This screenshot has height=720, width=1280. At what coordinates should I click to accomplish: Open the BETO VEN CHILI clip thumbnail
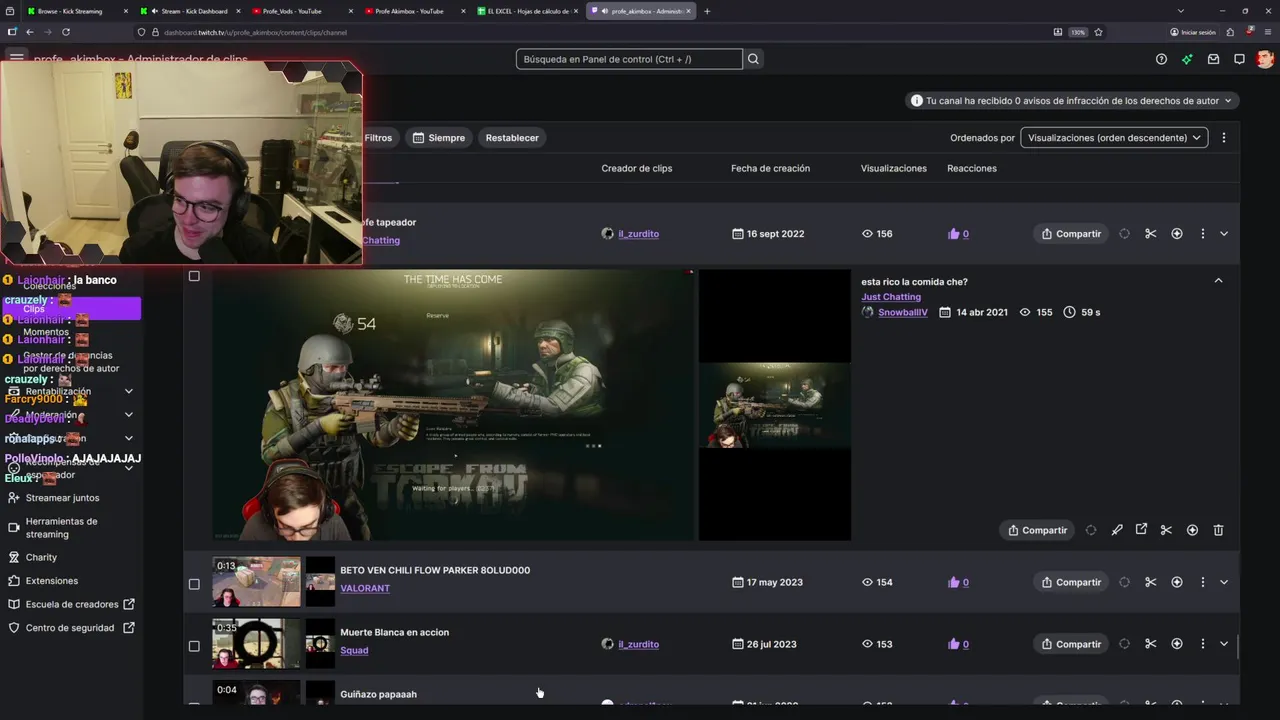coord(256,582)
